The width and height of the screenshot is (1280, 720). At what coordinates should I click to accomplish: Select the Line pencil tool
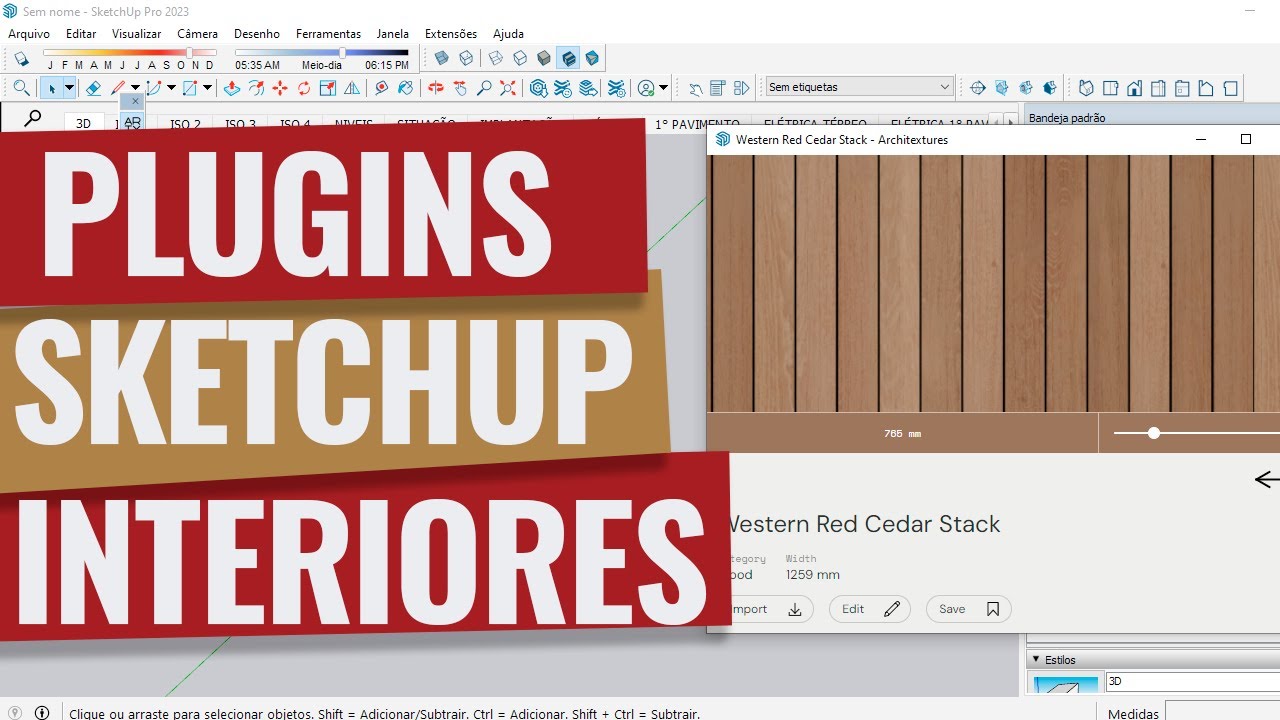click(x=118, y=88)
